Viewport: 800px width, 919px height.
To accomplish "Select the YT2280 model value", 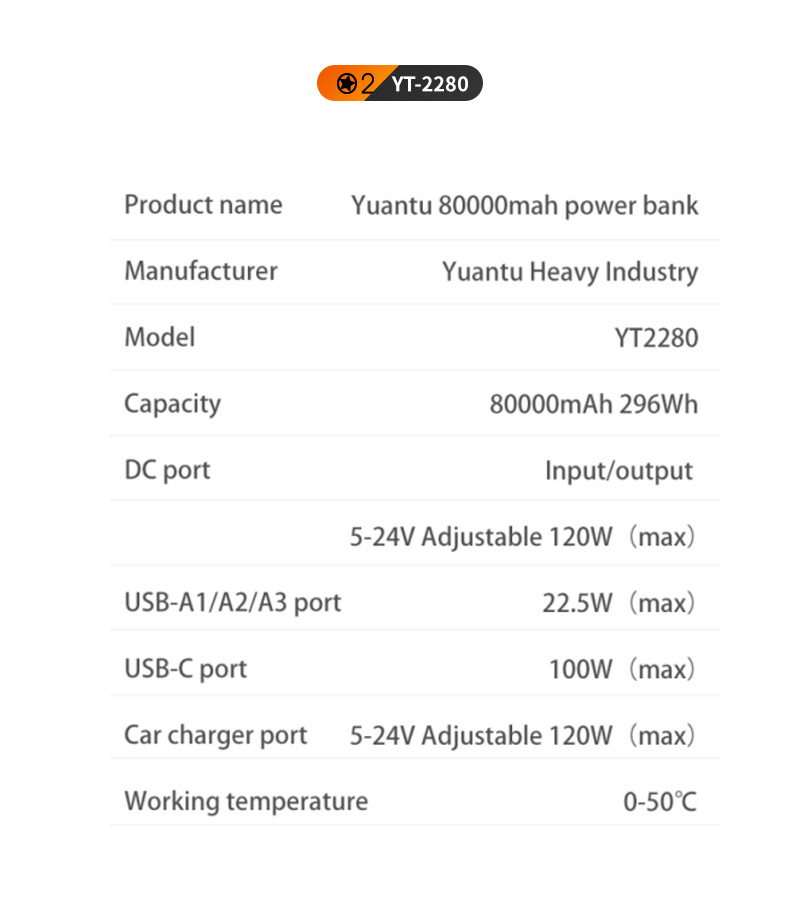I will point(656,338).
